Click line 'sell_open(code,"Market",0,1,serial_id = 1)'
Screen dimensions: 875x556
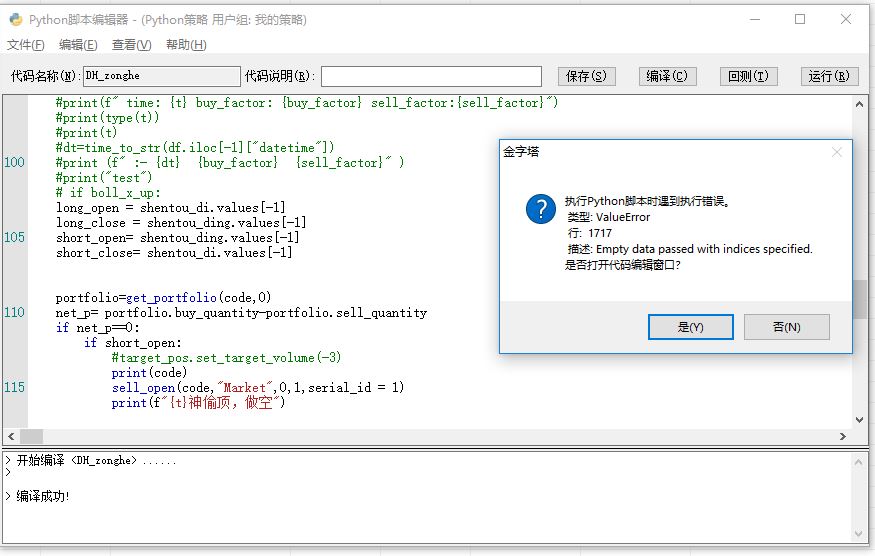258,387
